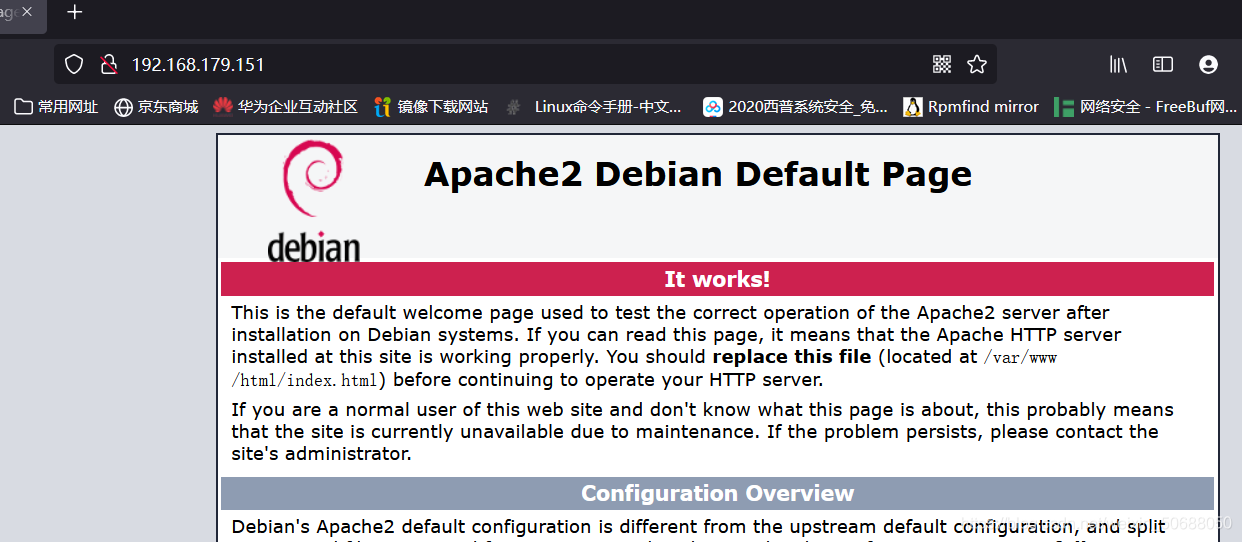The height and width of the screenshot is (542, 1242).
Task: Close the current browser tab
Action: pyautogui.click(x=27, y=13)
